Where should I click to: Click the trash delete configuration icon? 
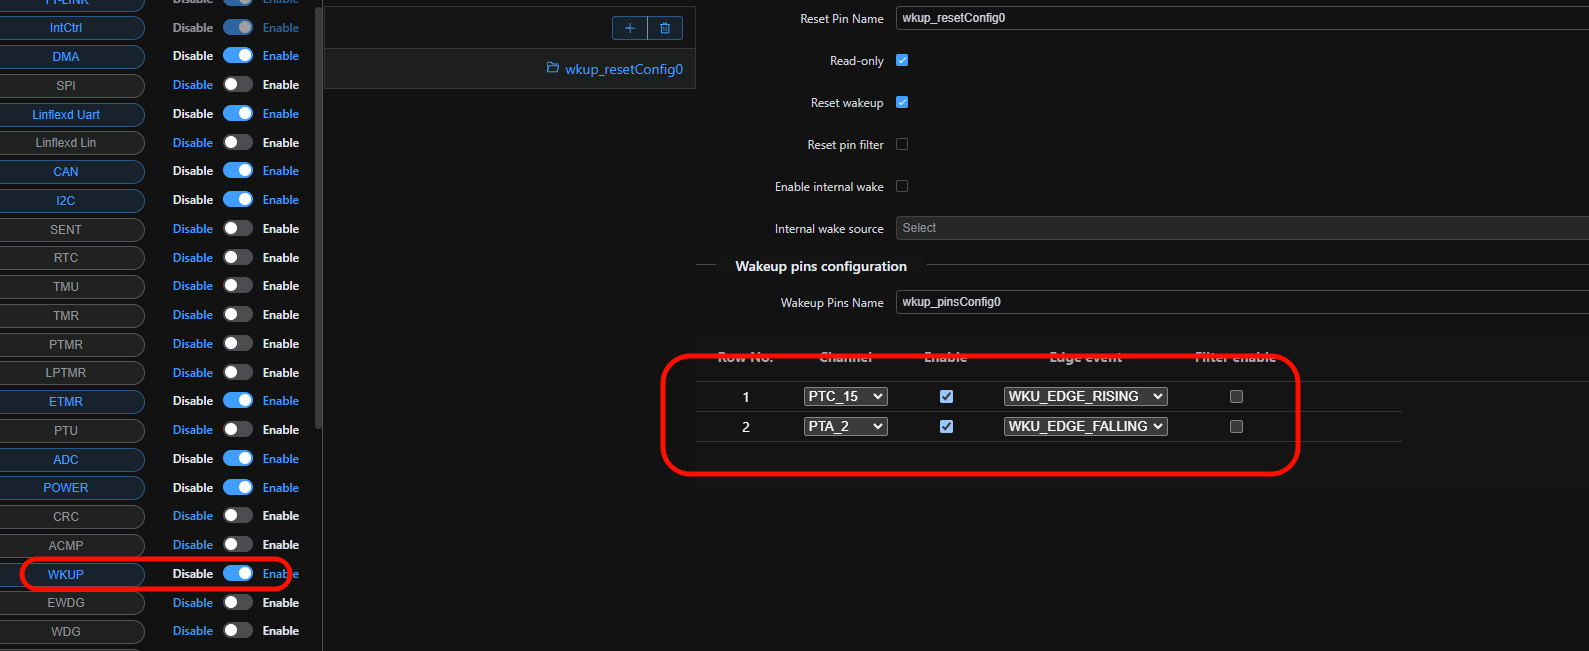(665, 28)
